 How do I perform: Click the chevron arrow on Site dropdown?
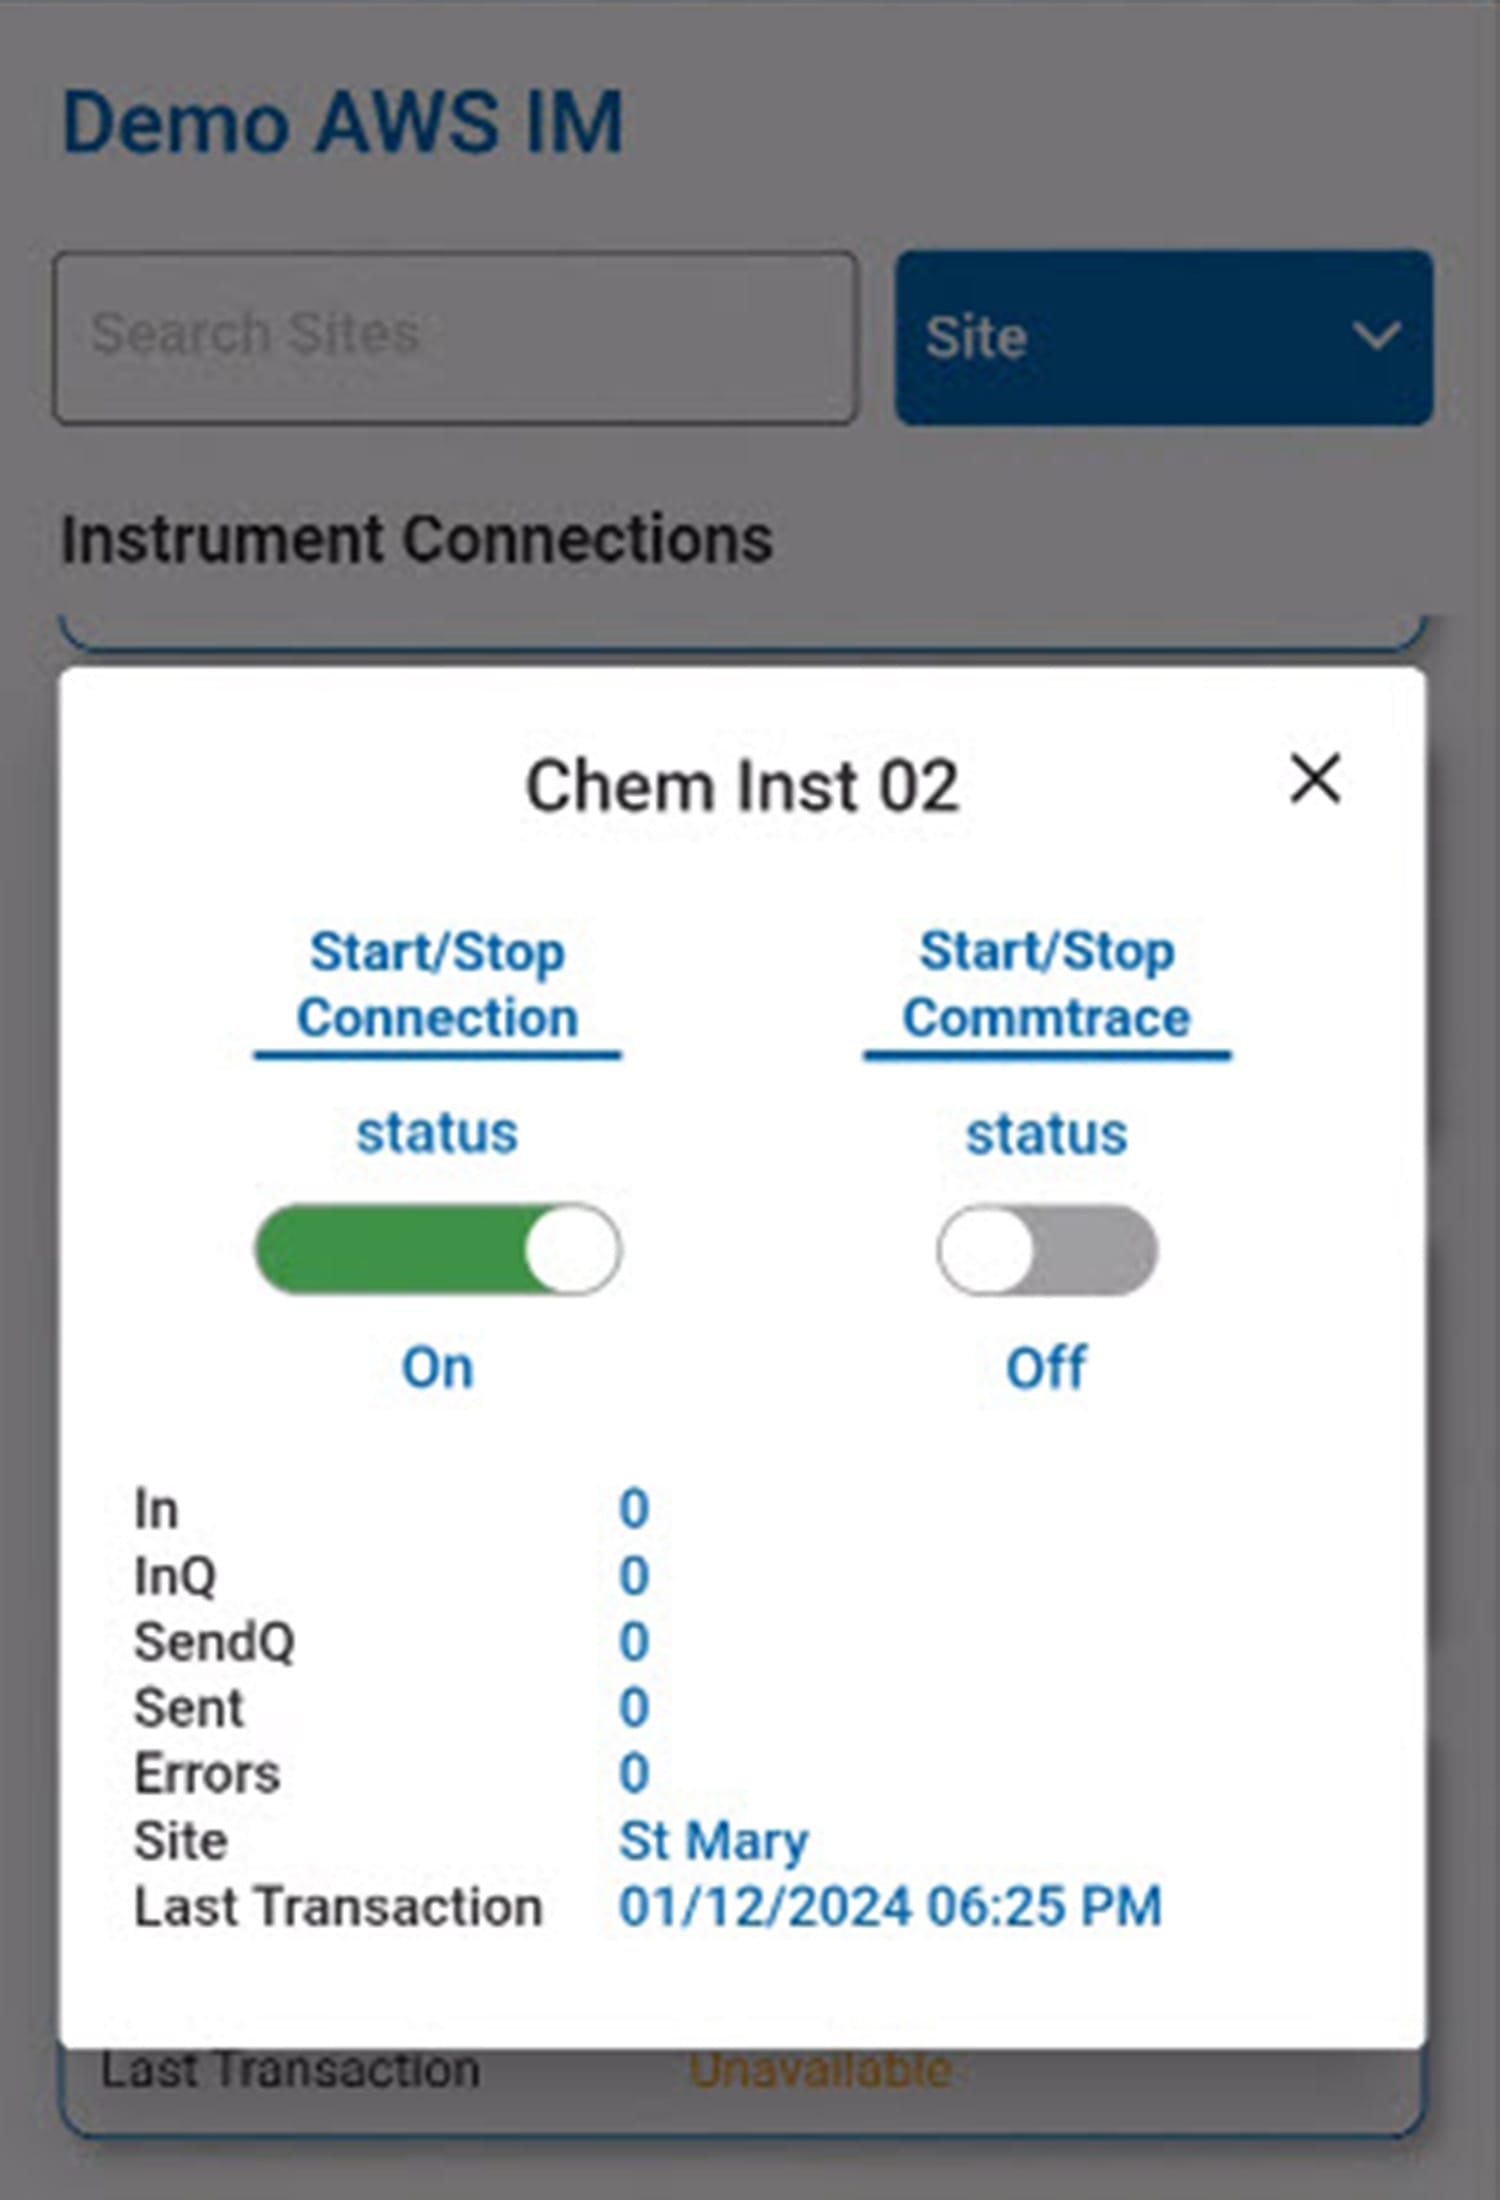1376,336
